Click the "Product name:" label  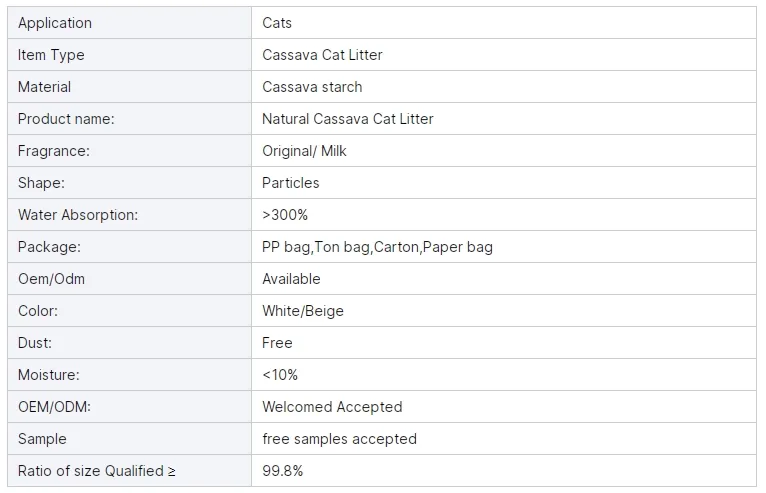[x=66, y=119]
